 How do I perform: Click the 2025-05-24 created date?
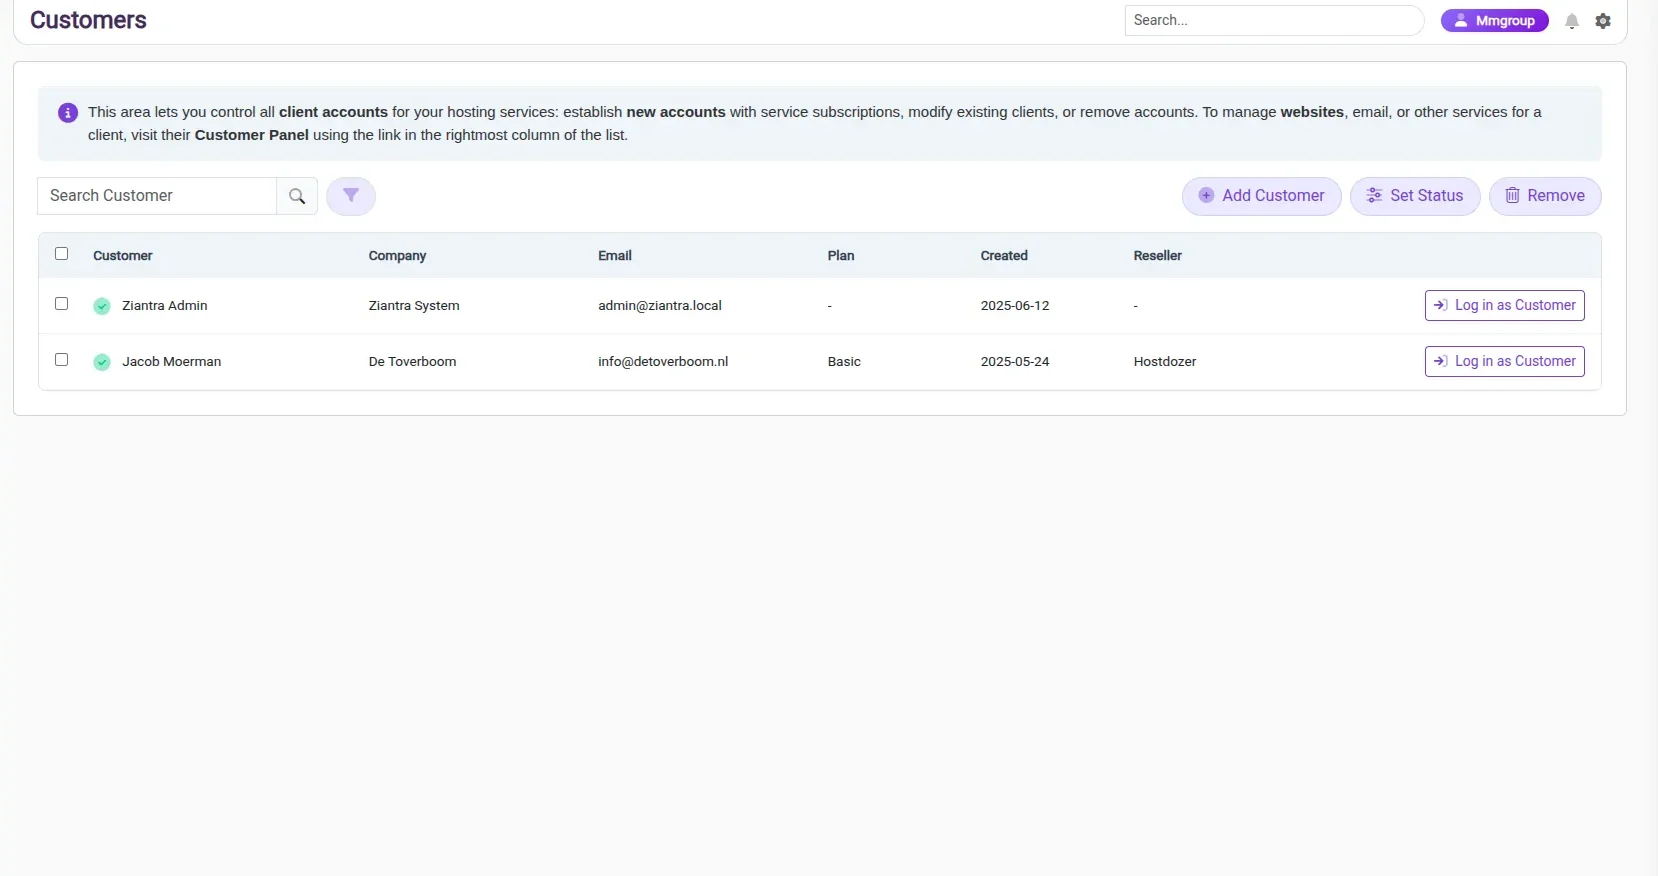click(x=1015, y=362)
